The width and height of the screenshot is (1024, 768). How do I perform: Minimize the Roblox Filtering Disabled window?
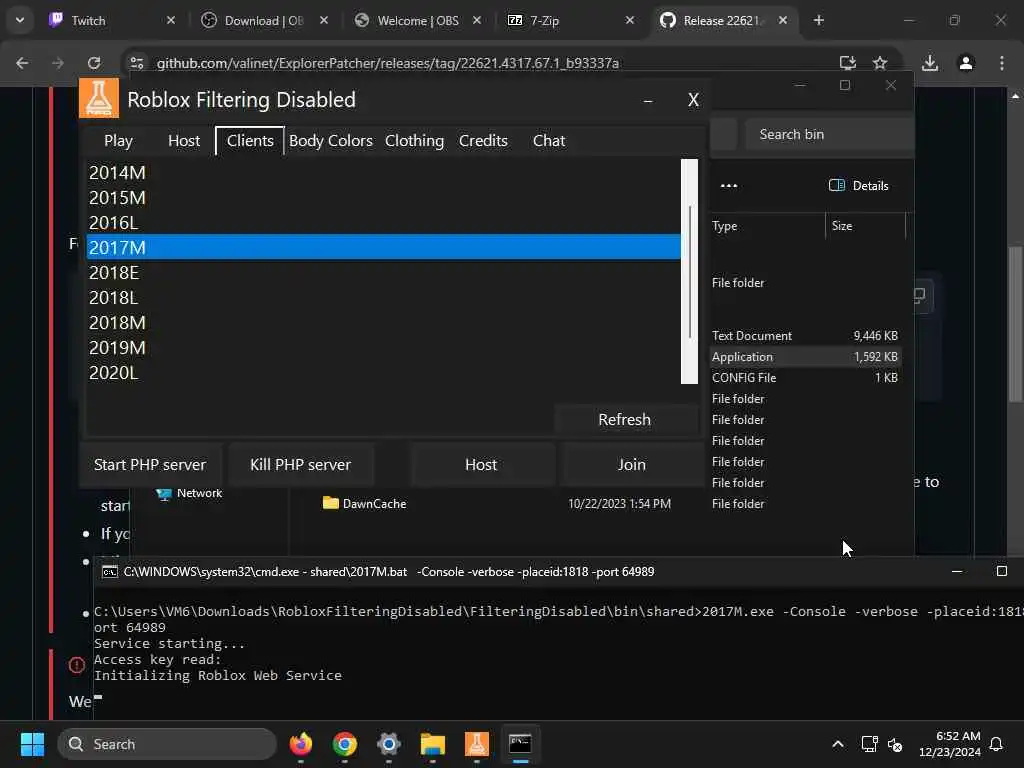click(x=648, y=100)
